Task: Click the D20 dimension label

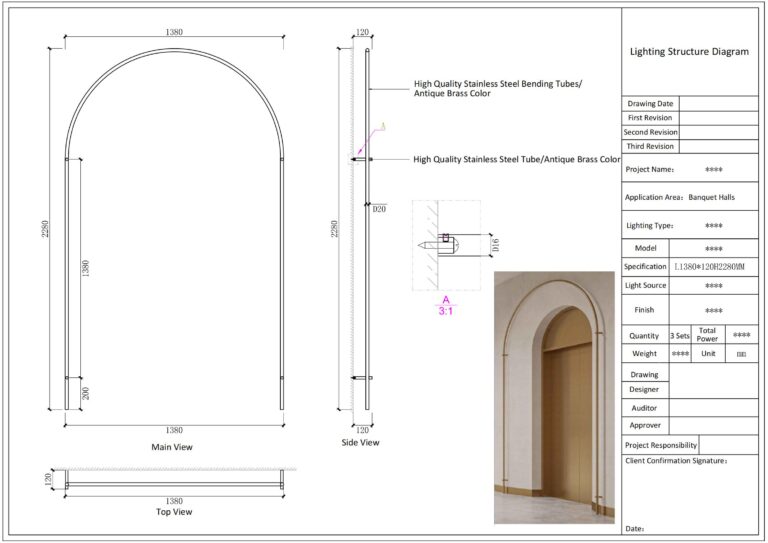Action: (x=379, y=209)
